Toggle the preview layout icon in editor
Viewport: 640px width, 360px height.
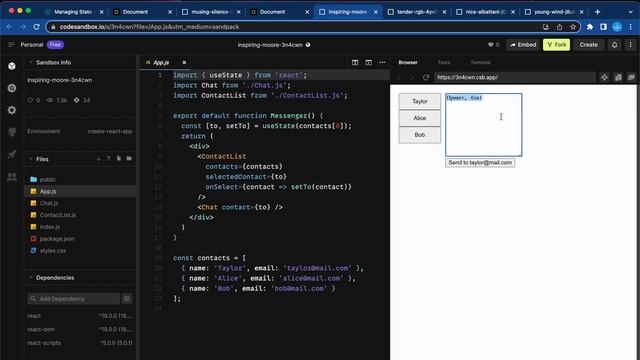coord(369,62)
